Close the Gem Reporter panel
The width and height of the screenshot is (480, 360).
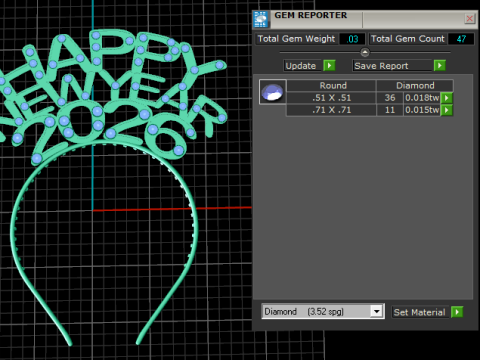(469, 18)
